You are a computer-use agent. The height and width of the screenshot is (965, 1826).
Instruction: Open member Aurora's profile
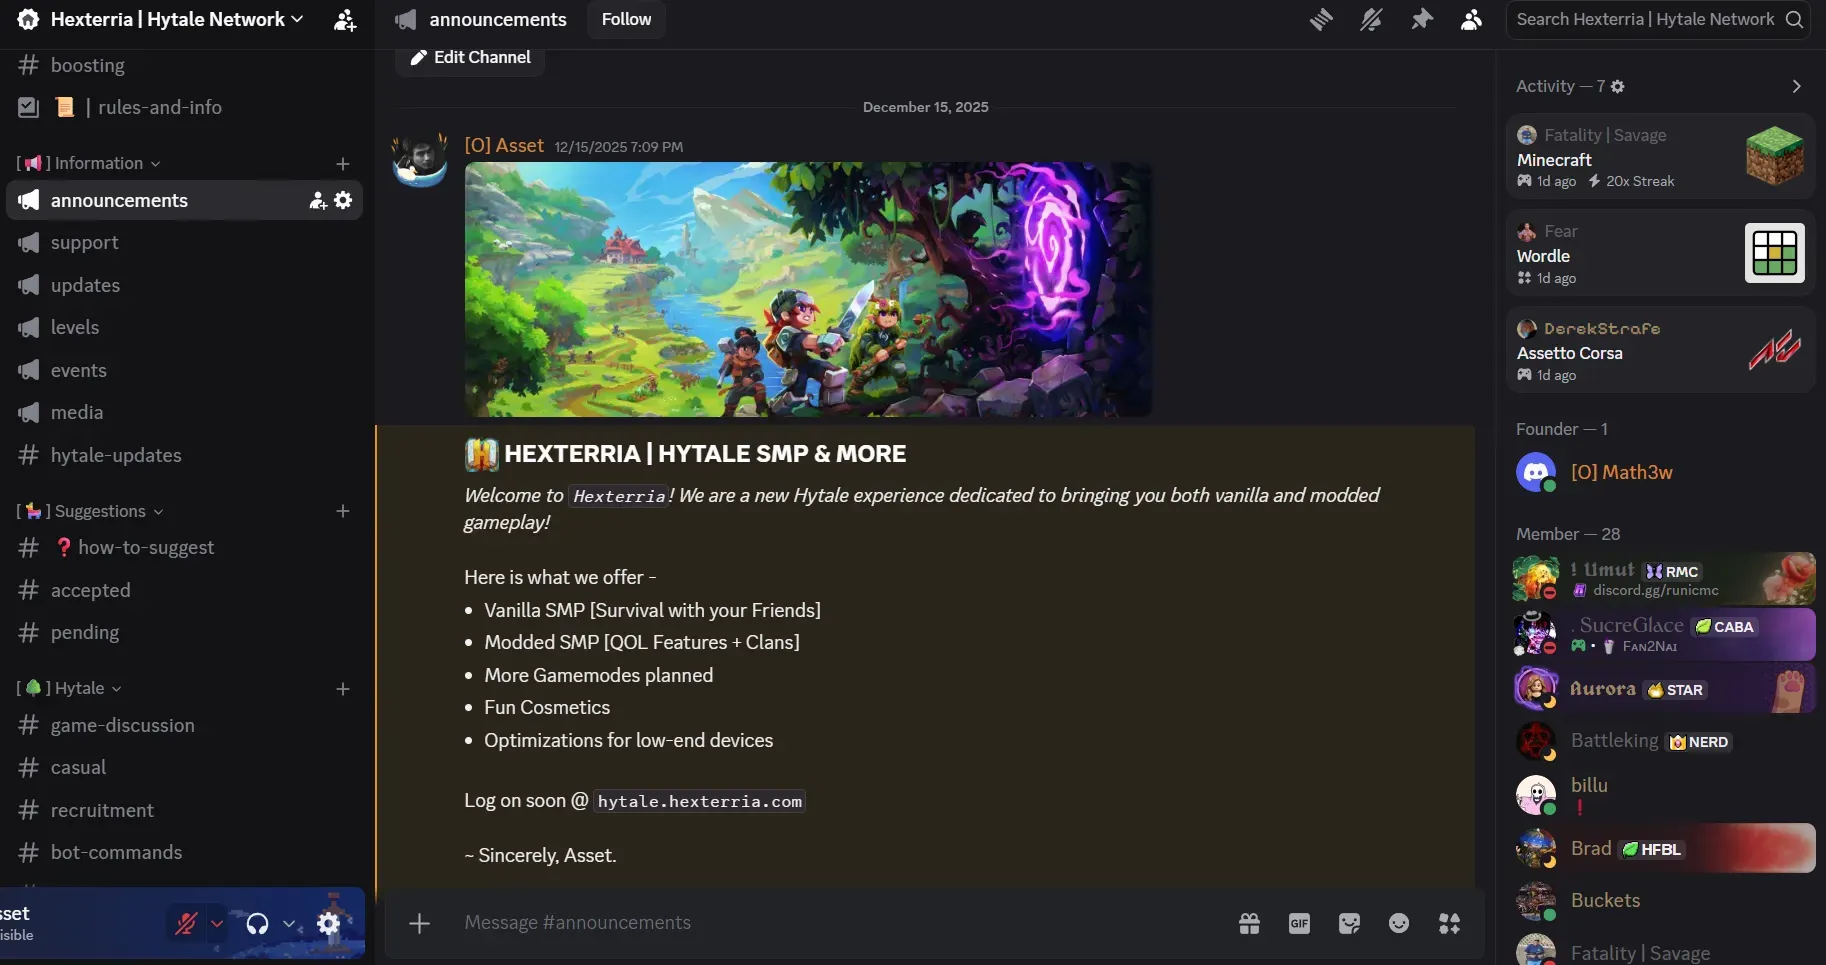point(1661,689)
